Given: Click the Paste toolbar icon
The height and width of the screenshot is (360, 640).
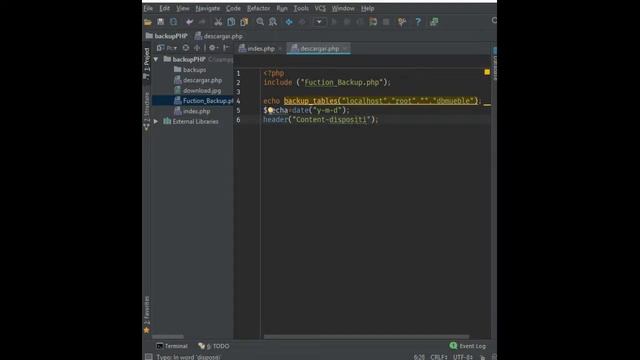Looking at the screenshot, I should [244, 22].
